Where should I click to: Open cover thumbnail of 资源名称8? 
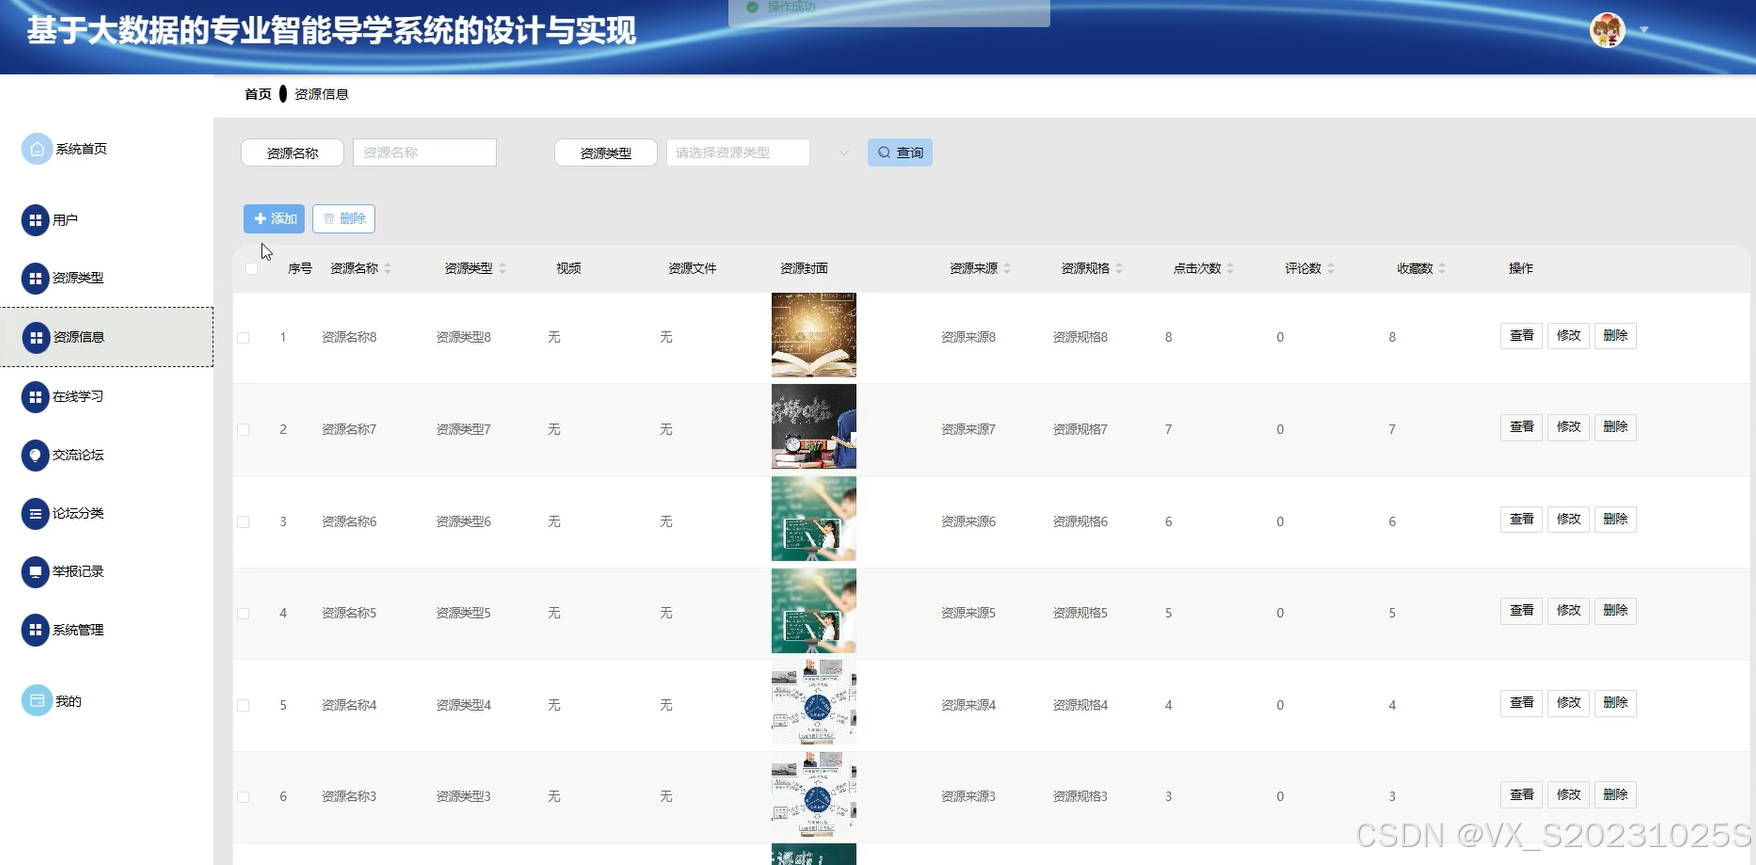tap(814, 335)
